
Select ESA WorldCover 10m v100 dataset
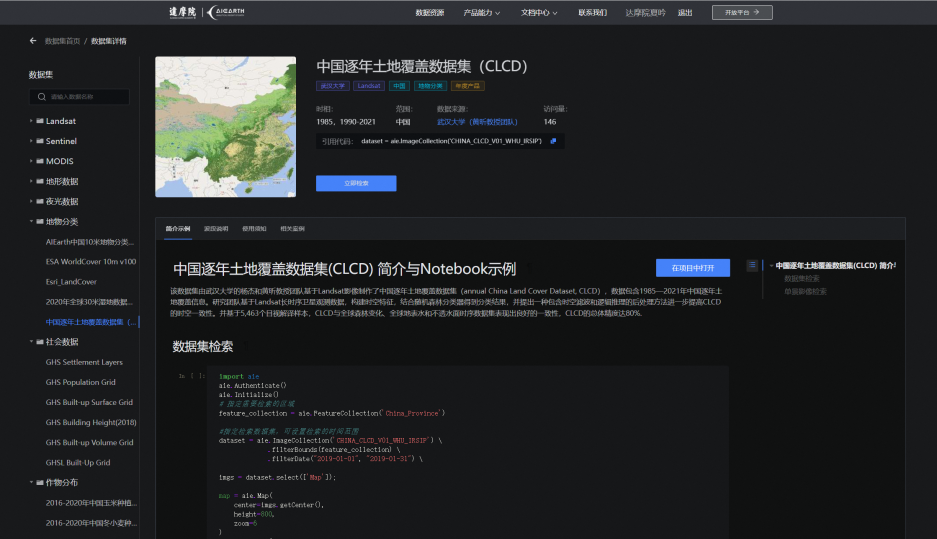point(91,262)
